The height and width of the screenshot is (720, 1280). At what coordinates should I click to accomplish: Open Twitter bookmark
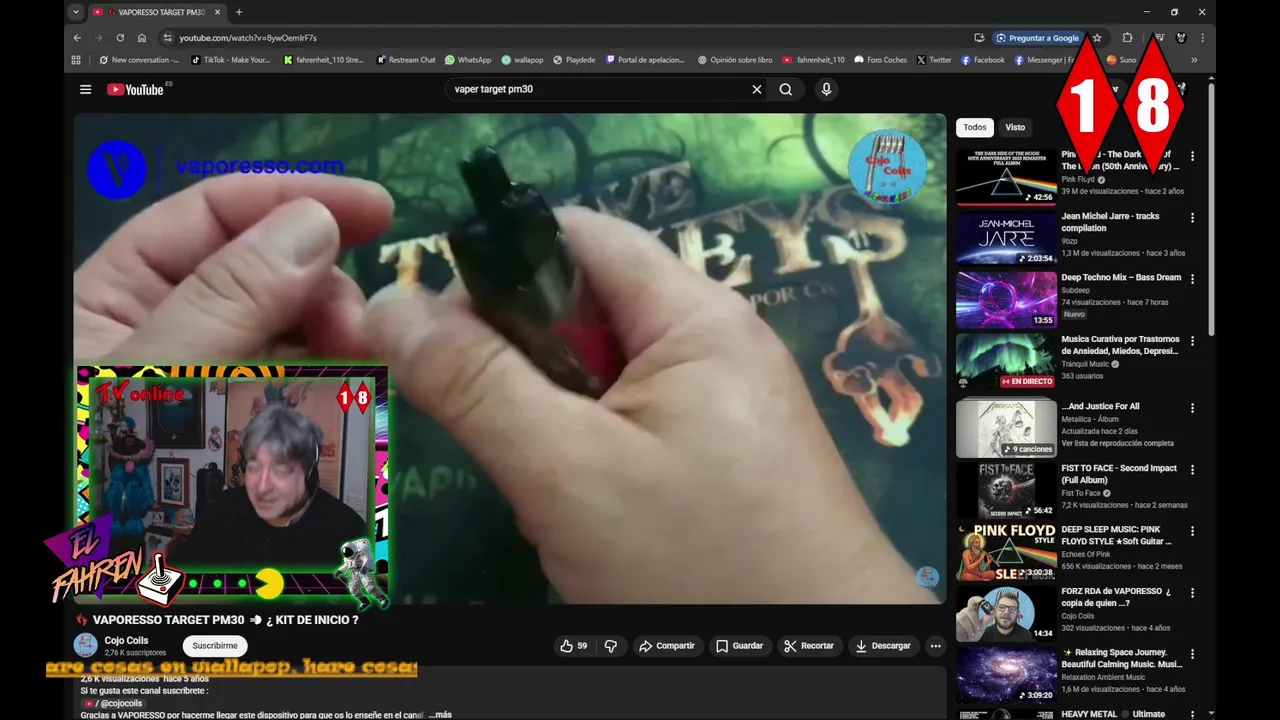pos(934,60)
